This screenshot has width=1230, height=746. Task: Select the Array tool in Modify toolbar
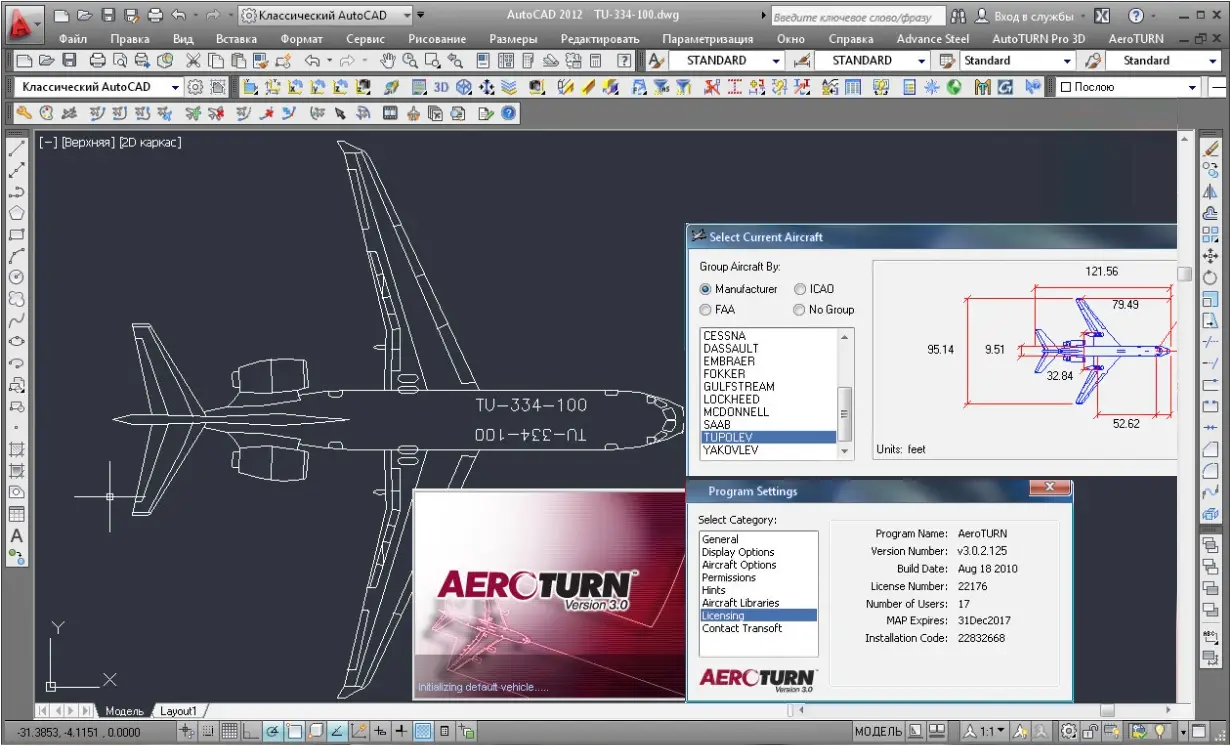[1212, 235]
